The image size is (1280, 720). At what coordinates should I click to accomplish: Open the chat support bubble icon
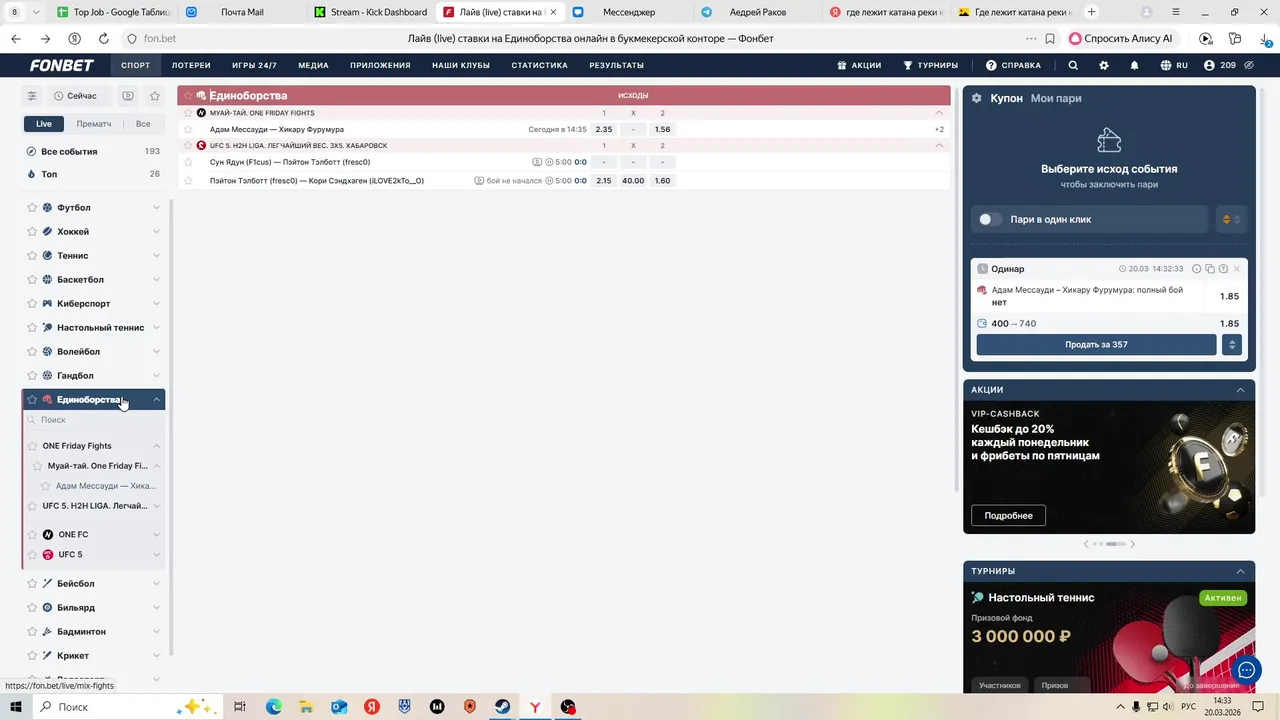click(x=1246, y=670)
